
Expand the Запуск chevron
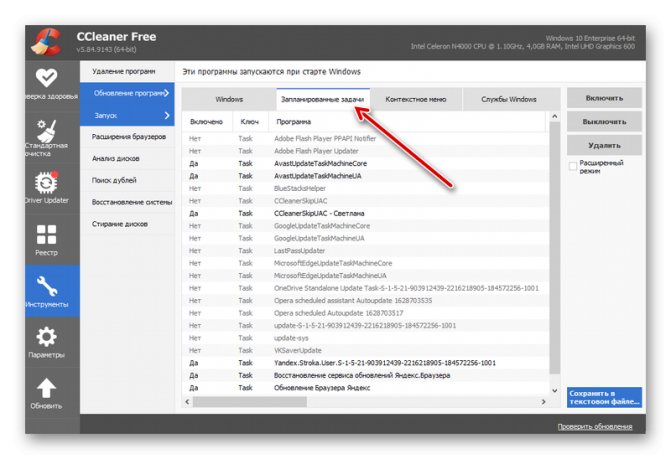click(167, 115)
